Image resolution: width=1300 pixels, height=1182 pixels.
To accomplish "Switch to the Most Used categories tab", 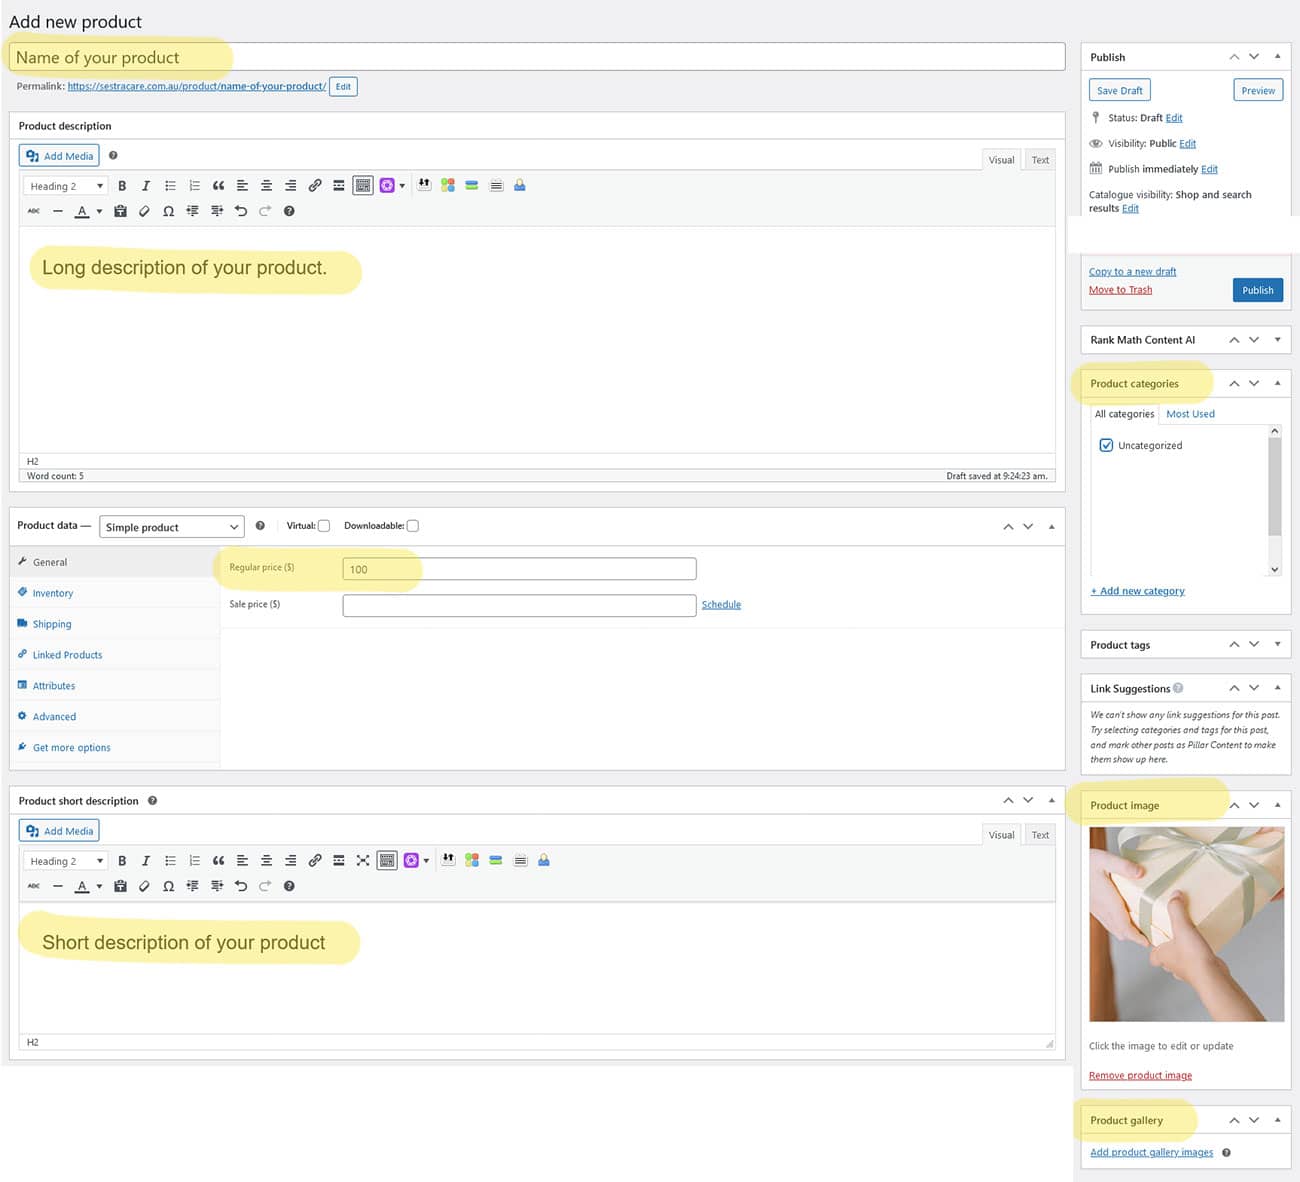I will [1190, 414].
